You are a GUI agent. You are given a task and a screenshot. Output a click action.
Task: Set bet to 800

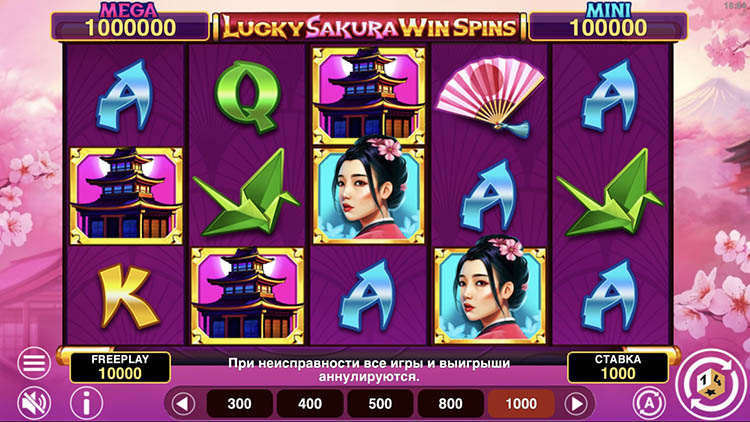click(x=451, y=404)
